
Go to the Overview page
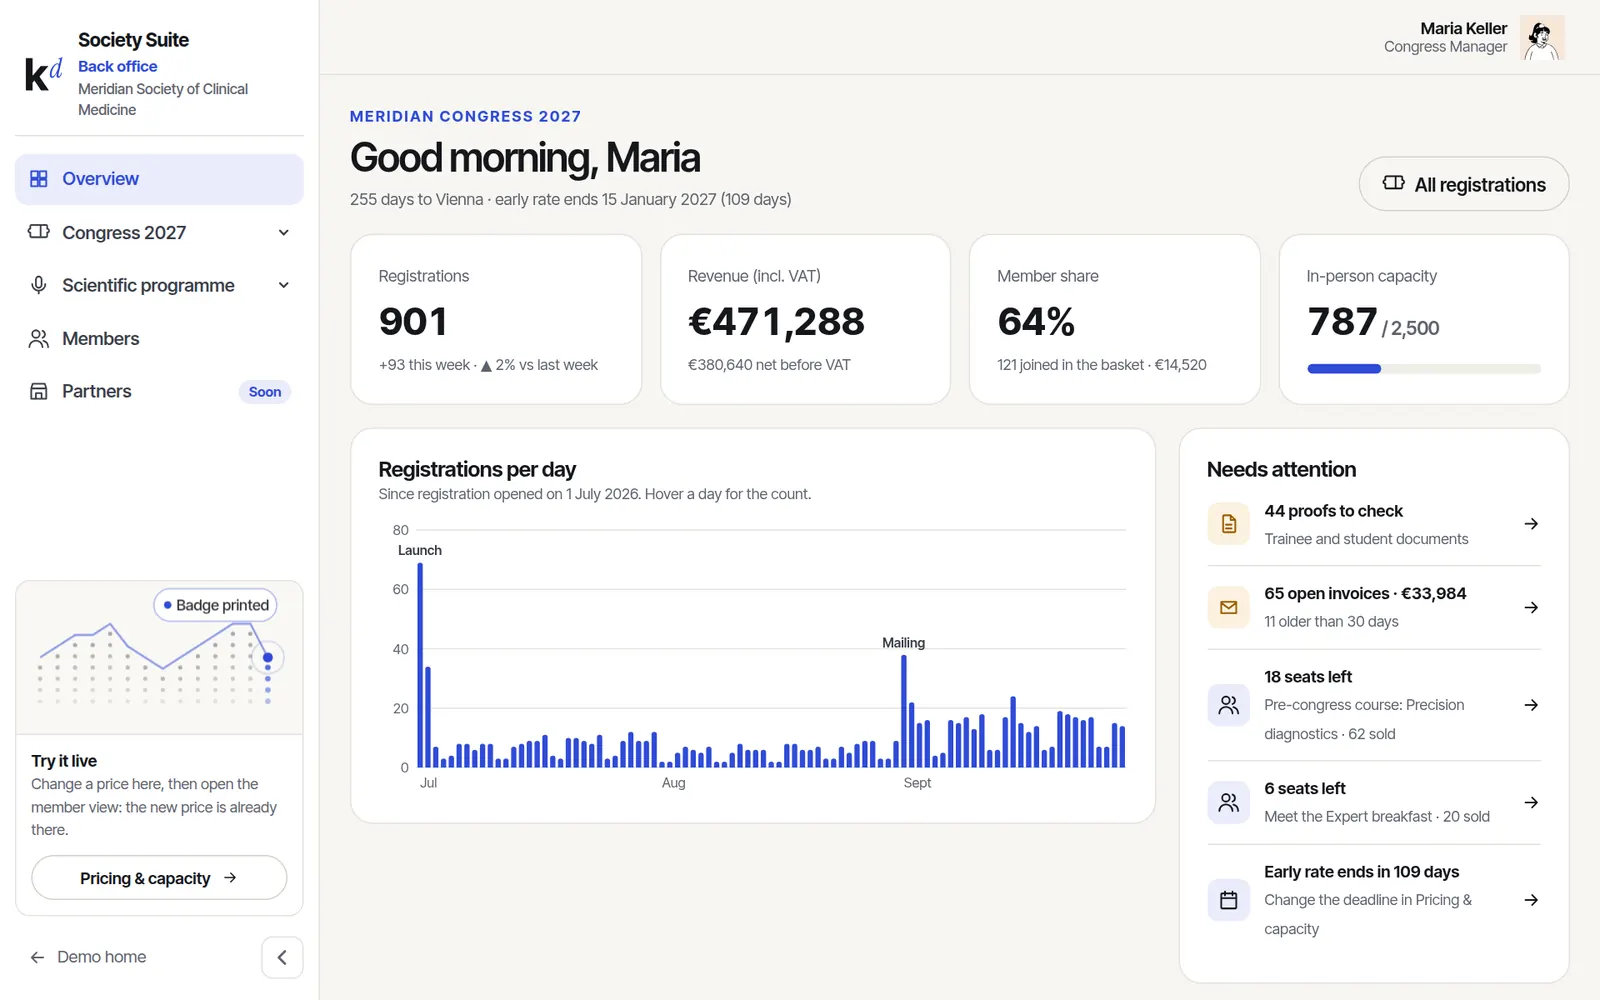coord(159,179)
